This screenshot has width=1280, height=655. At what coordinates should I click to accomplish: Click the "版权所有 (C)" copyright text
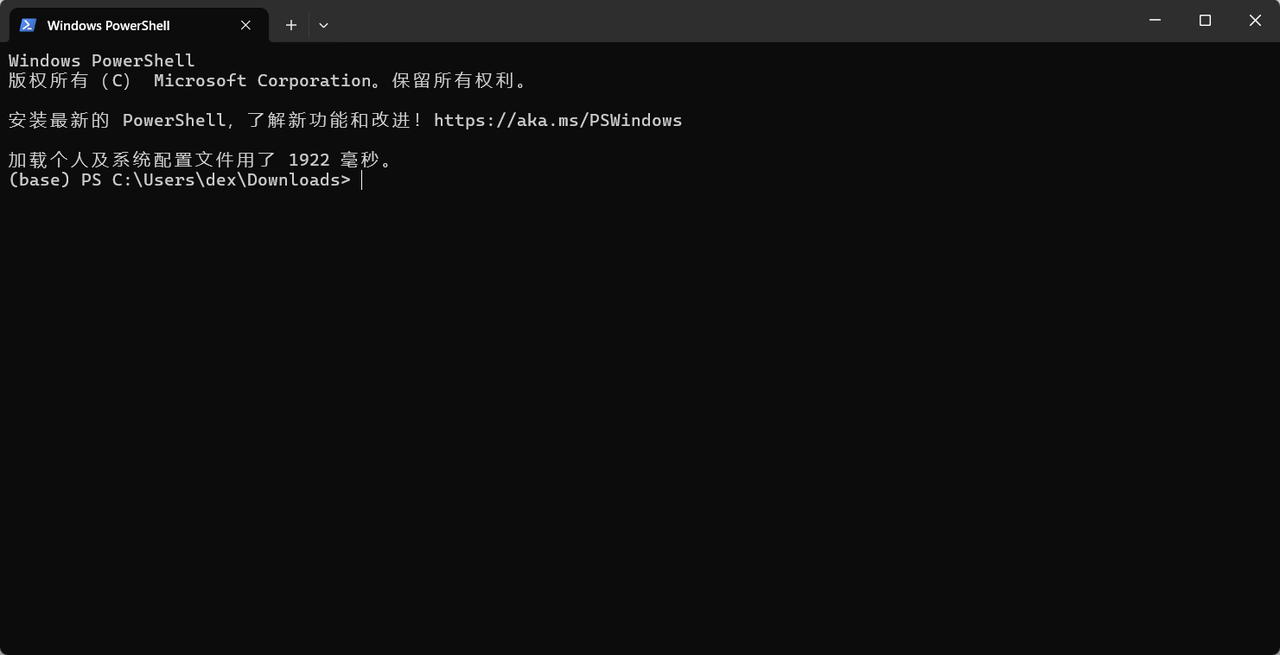[69, 81]
